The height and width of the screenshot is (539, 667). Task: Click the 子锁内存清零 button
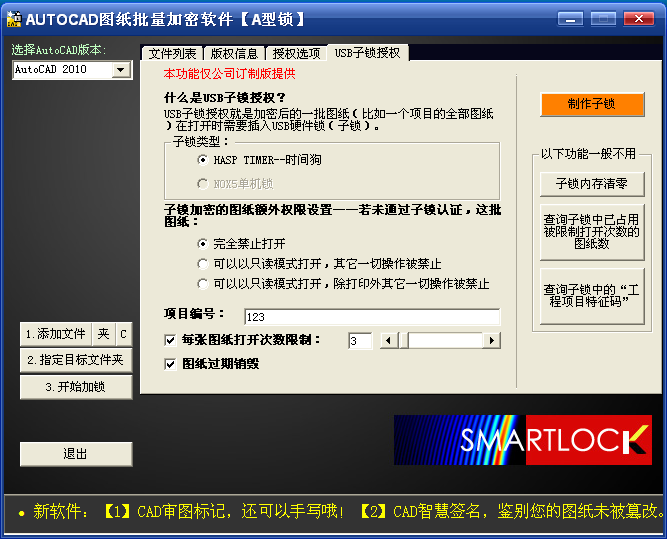click(592, 184)
